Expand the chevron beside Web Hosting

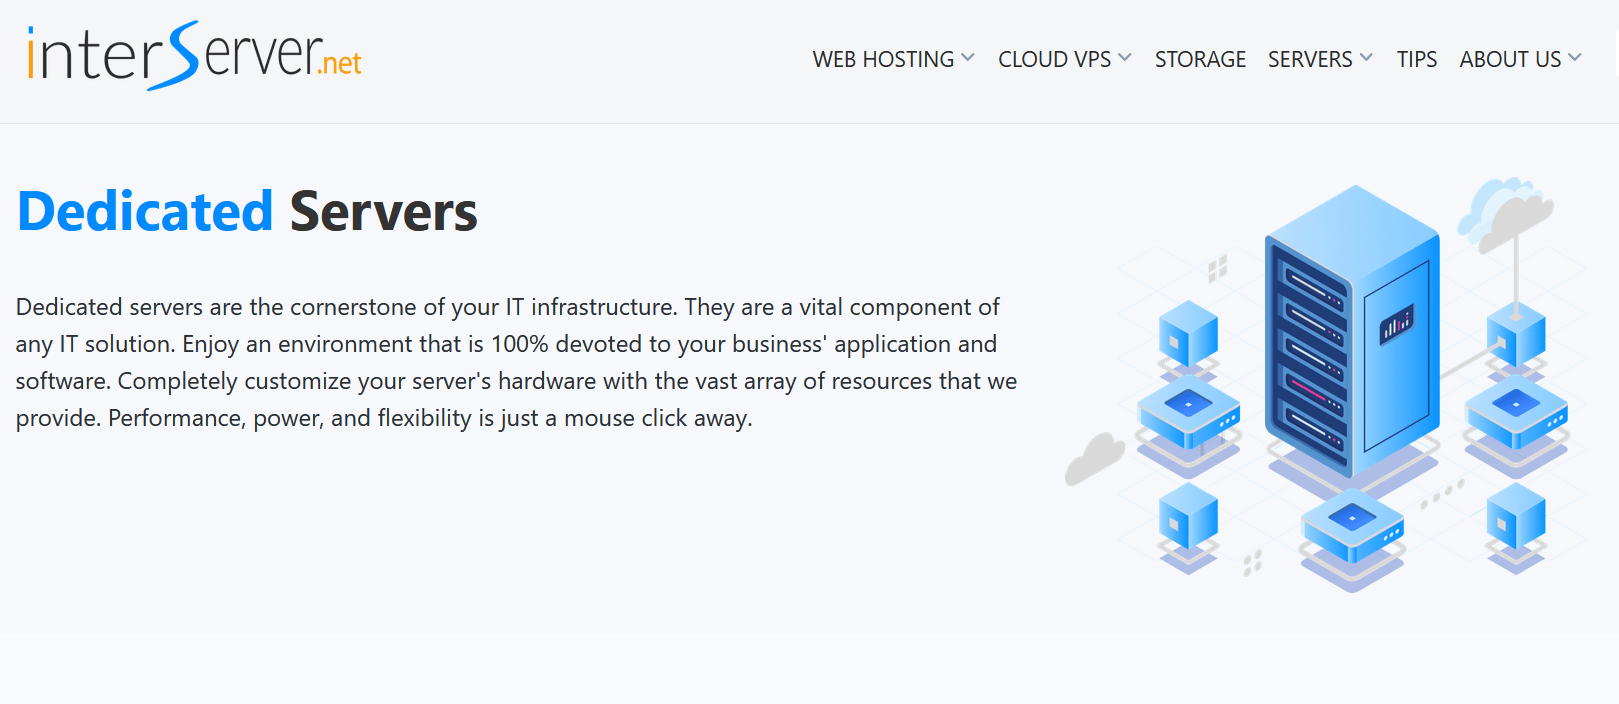click(968, 58)
